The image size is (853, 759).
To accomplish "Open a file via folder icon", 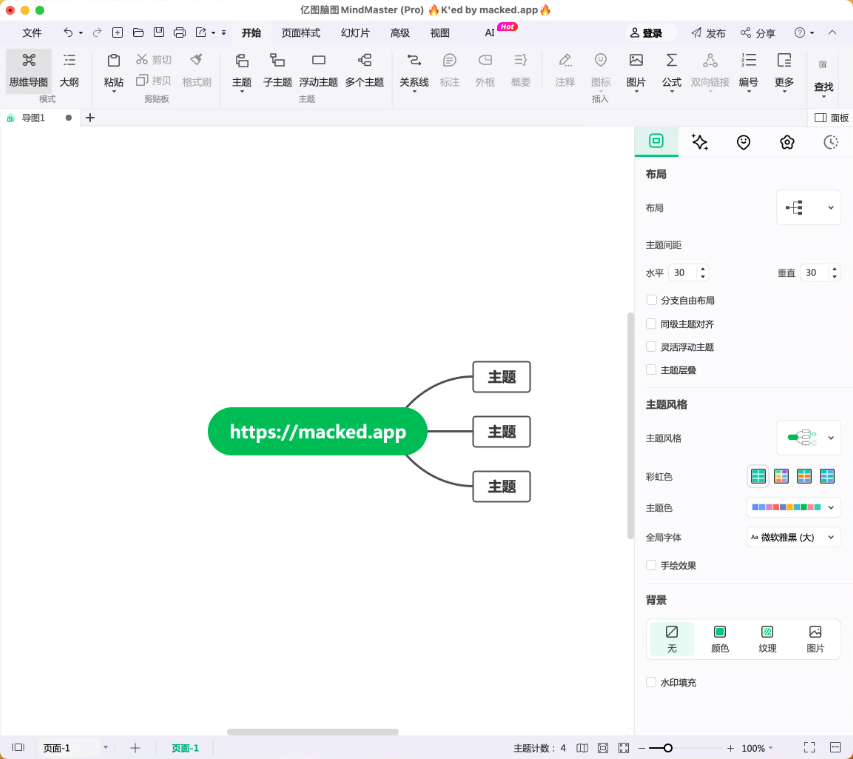I will coord(138,33).
